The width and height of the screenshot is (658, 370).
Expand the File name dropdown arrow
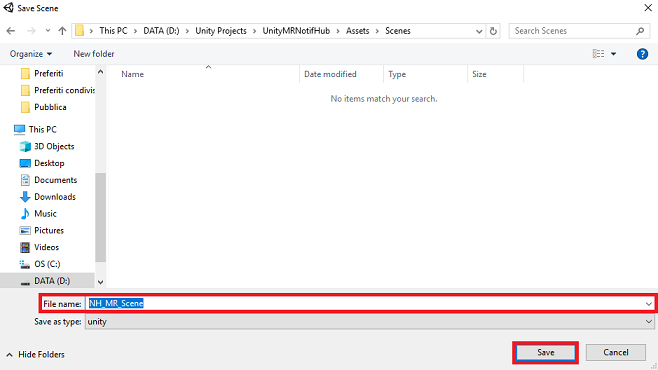pyautogui.click(x=649, y=303)
